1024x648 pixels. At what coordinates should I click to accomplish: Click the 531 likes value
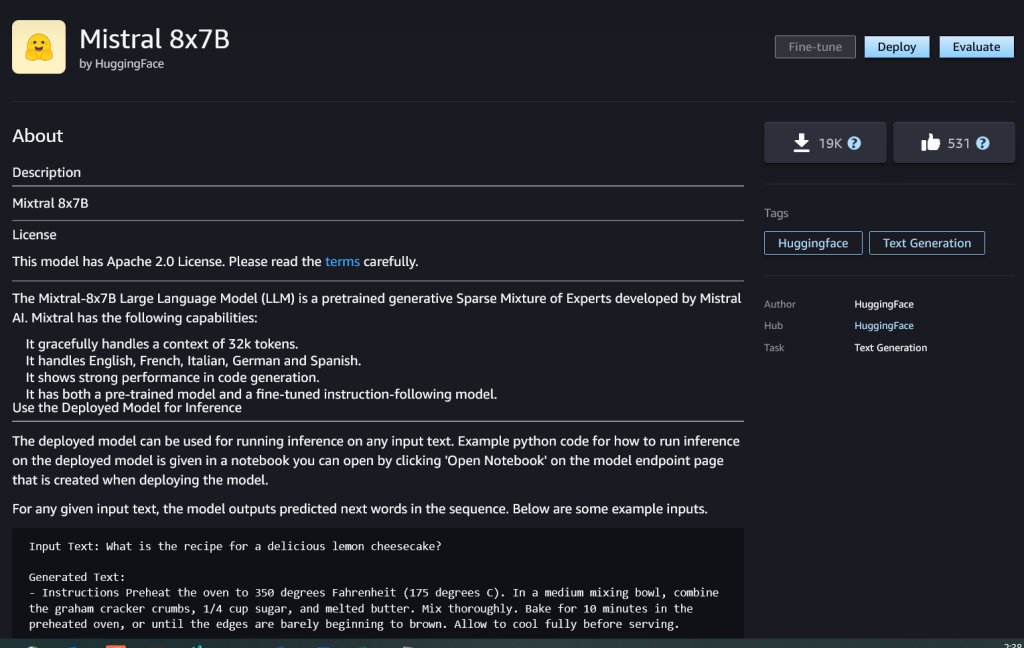pyautogui.click(x=959, y=144)
